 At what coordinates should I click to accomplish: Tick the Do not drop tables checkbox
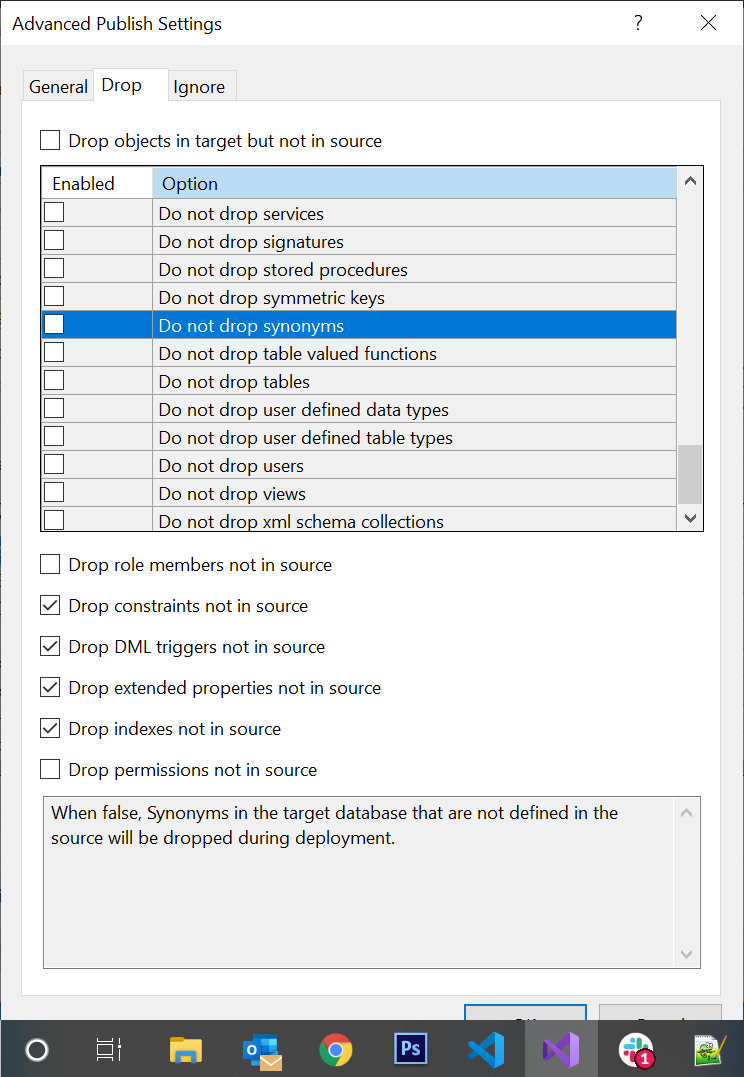[x=54, y=381]
